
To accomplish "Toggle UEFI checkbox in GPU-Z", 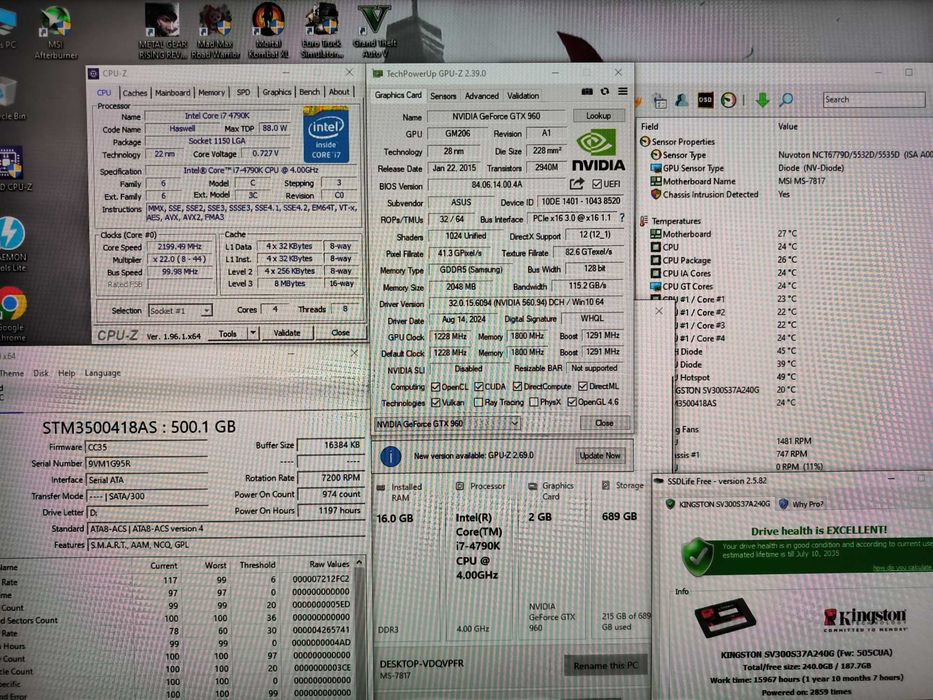I will [597, 184].
